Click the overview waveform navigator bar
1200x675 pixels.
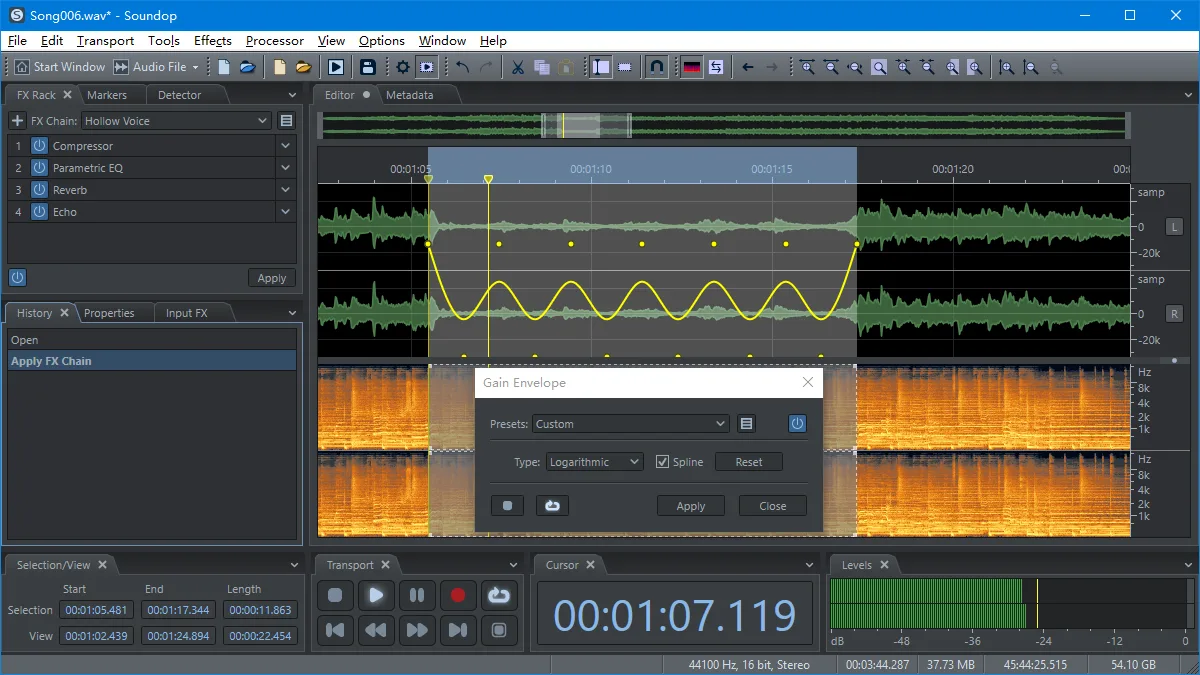coord(724,125)
